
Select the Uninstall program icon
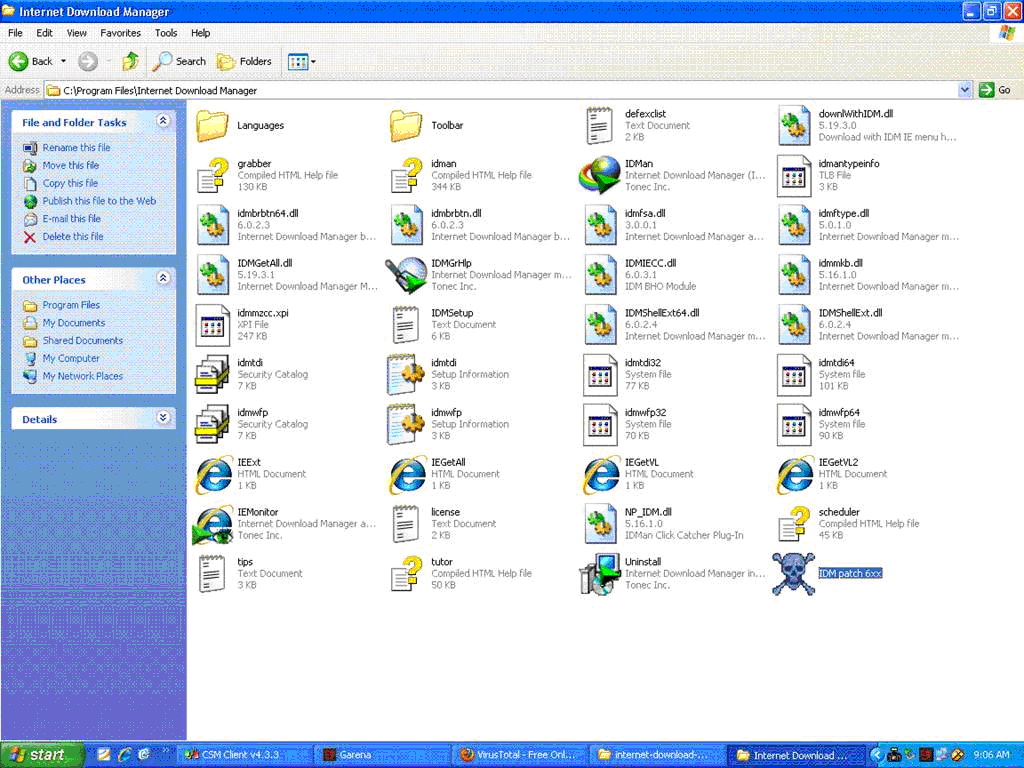(600, 574)
